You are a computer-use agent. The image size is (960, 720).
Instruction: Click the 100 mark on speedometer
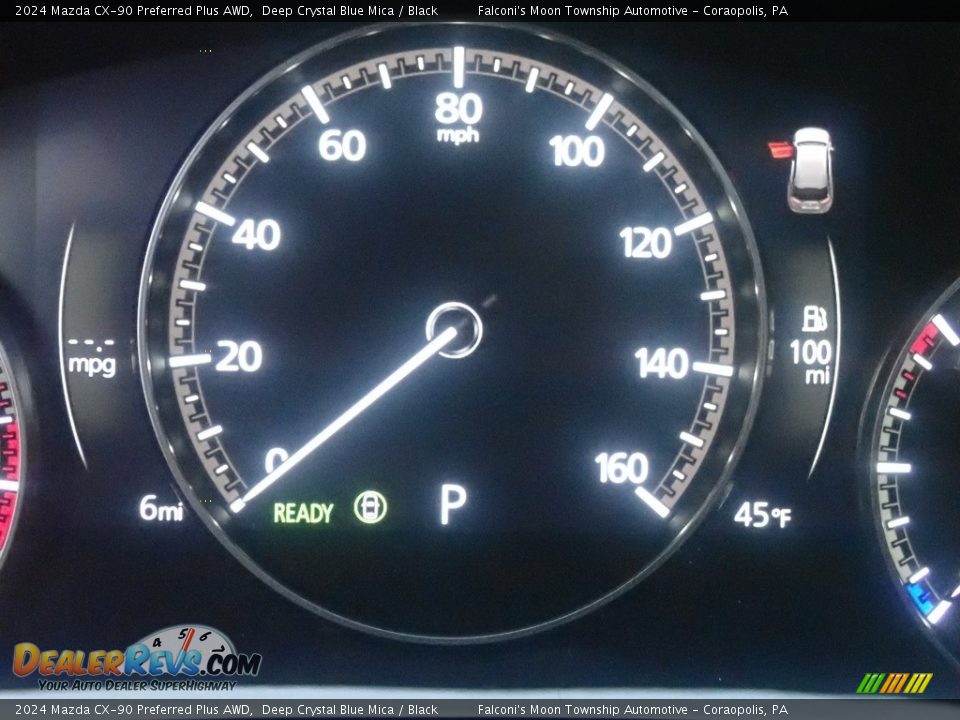coord(577,151)
